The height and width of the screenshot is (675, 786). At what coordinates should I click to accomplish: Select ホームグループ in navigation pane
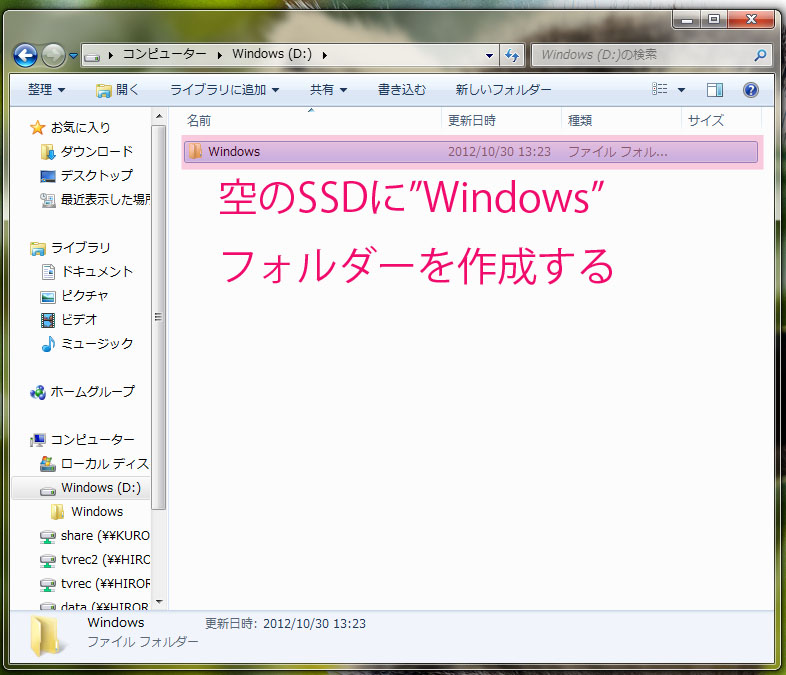tap(93, 392)
